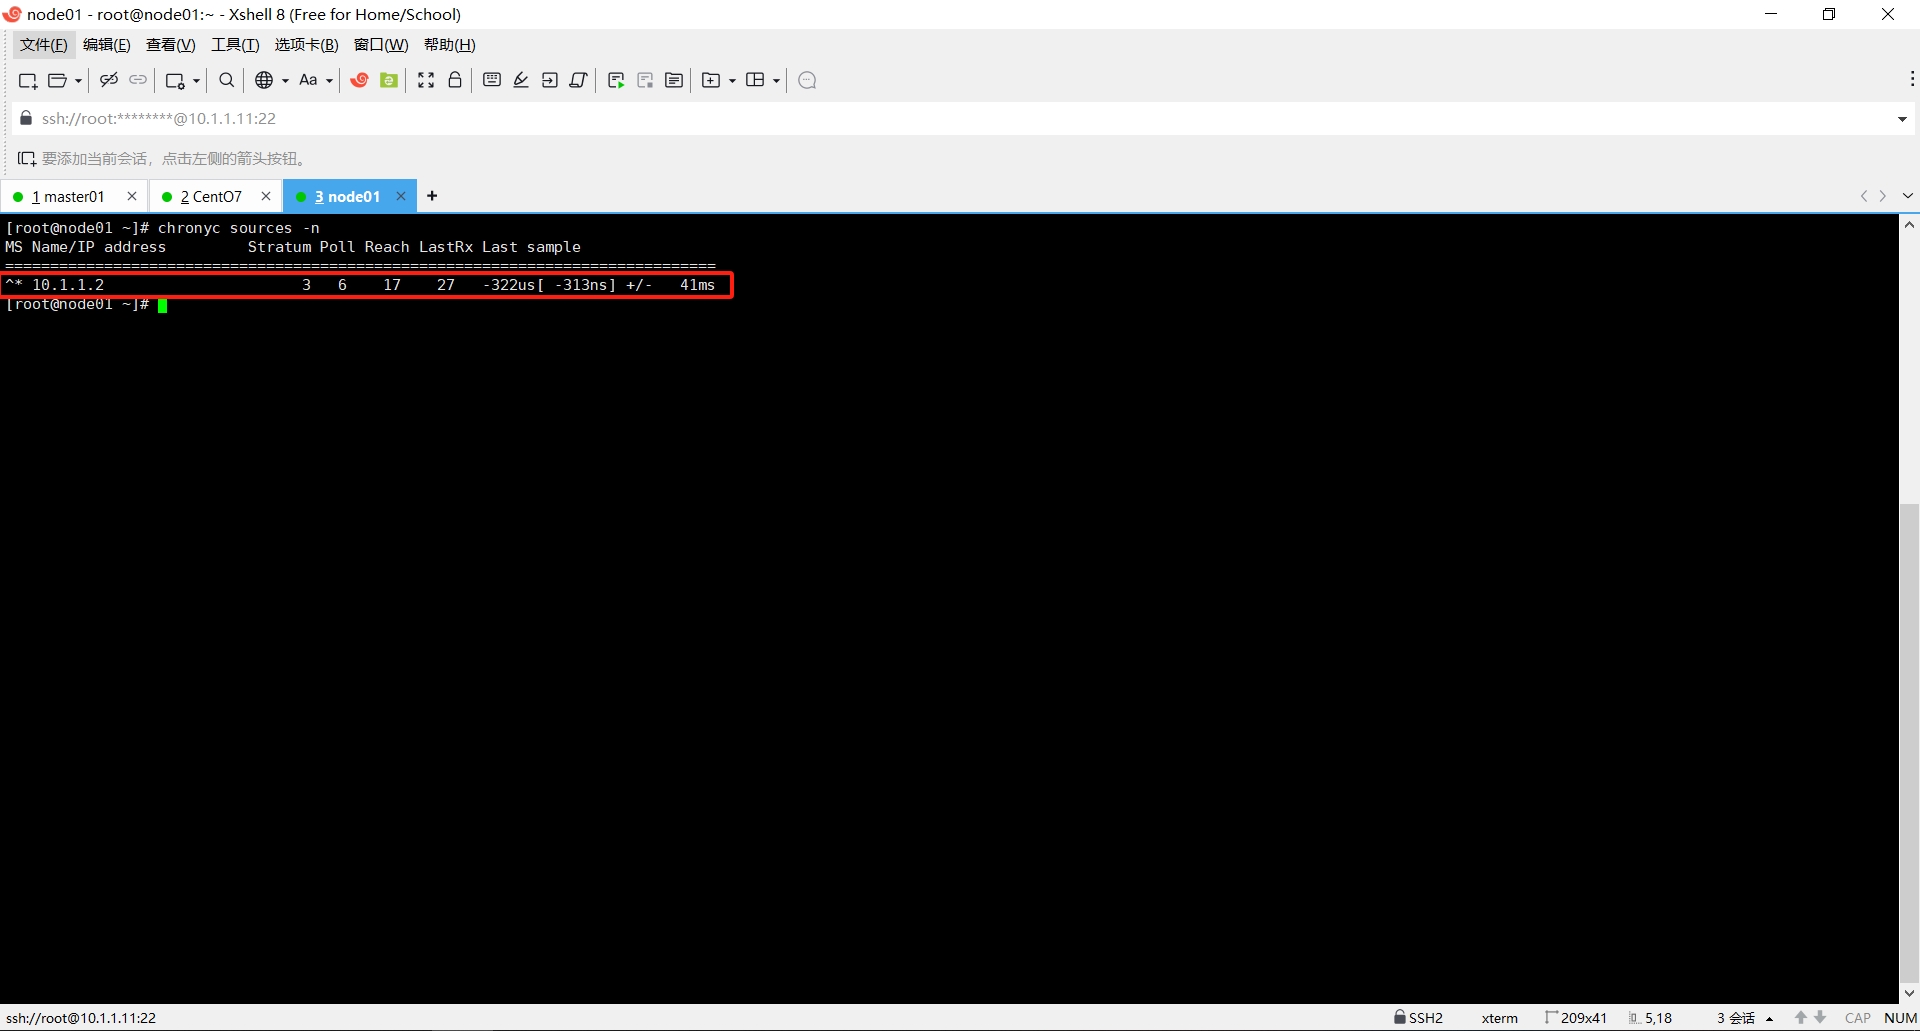This screenshot has width=1920, height=1031.
Task: Open the 工具(T) menu
Action: pyautogui.click(x=235, y=45)
